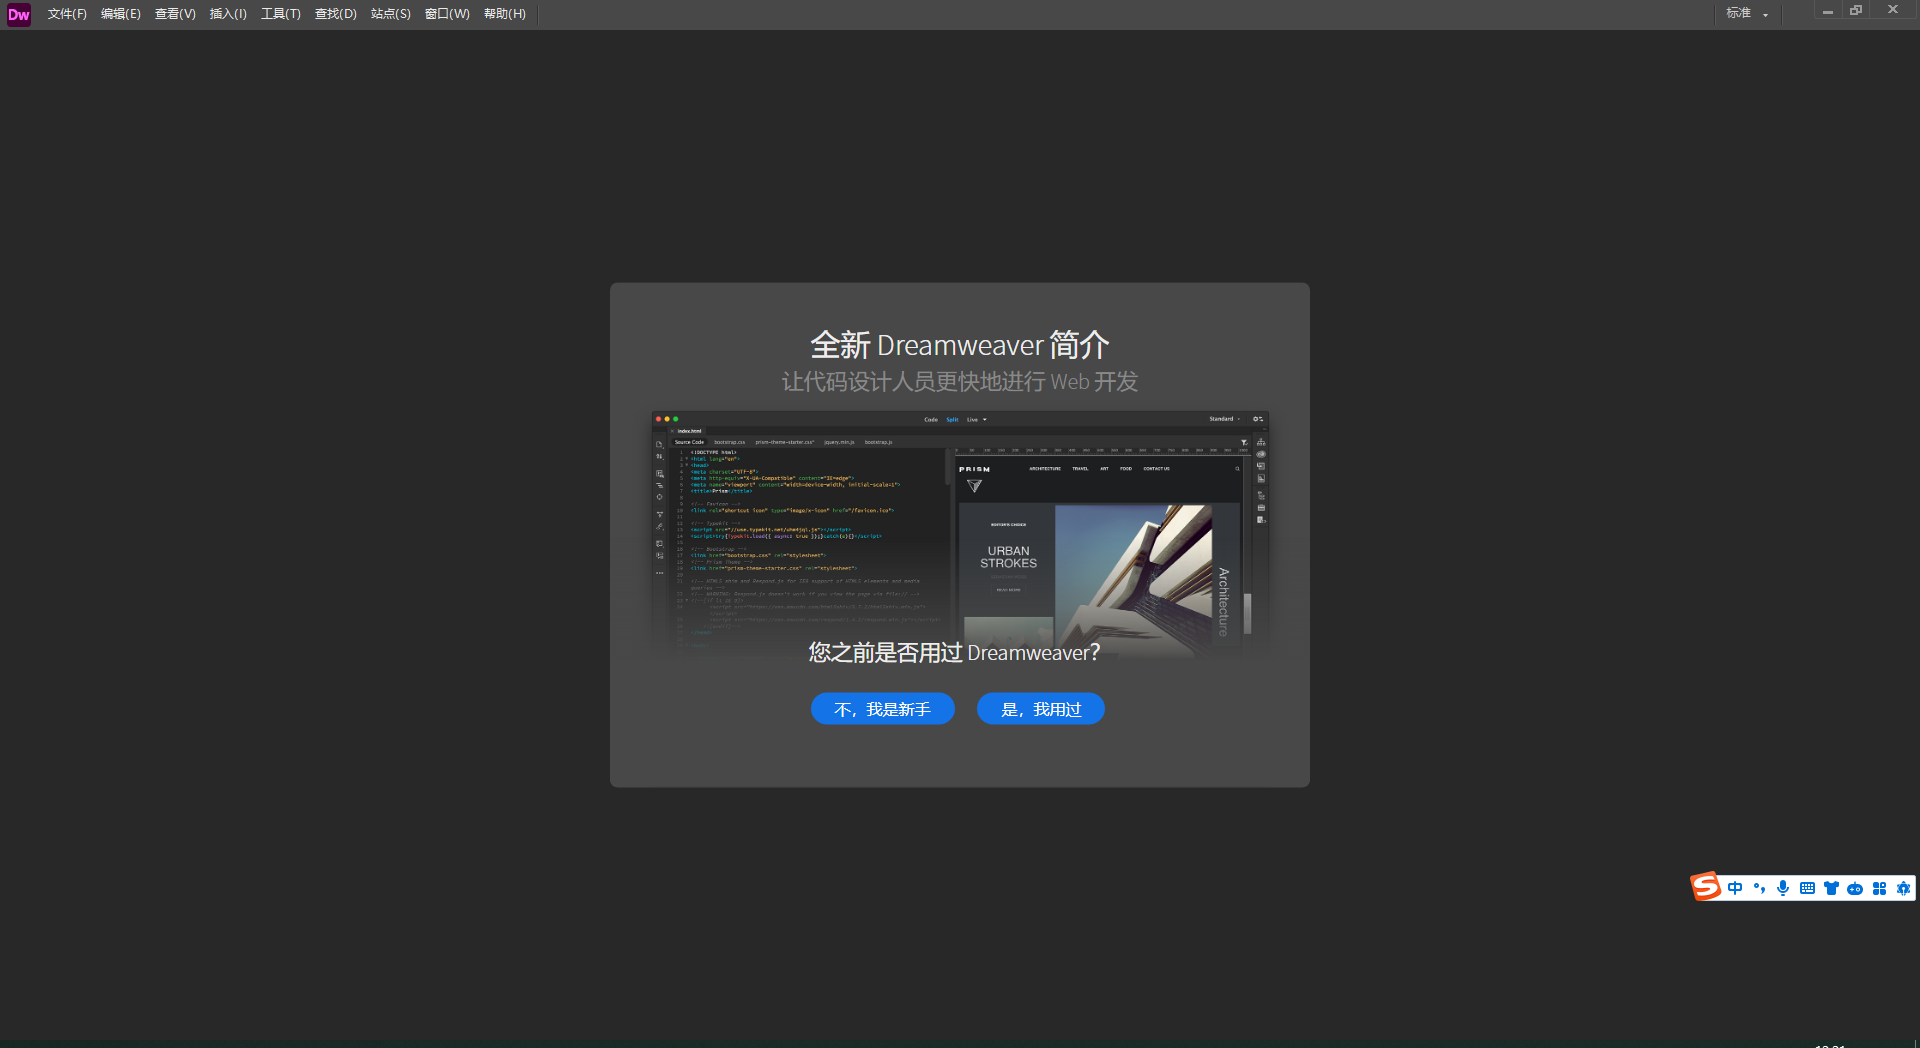Image resolution: width=1920 pixels, height=1048 pixels.
Task: Open the 文件(F) menu
Action: pos(67,14)
